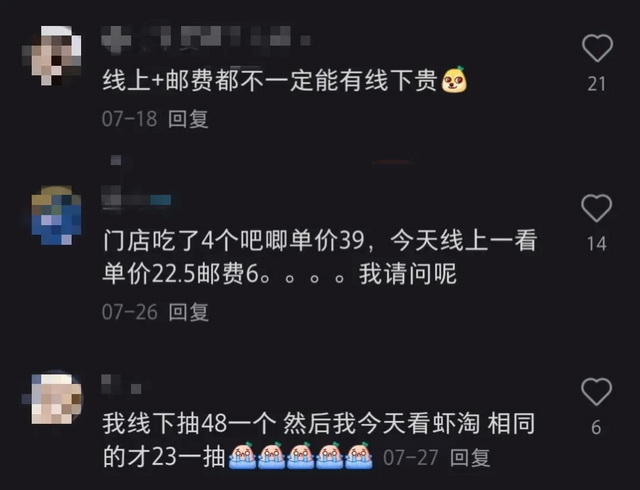Open first commenter's pixelated avatar
The width and height of the screenshot is (640, 490).
pyautogui.click(x=53, y=55)
